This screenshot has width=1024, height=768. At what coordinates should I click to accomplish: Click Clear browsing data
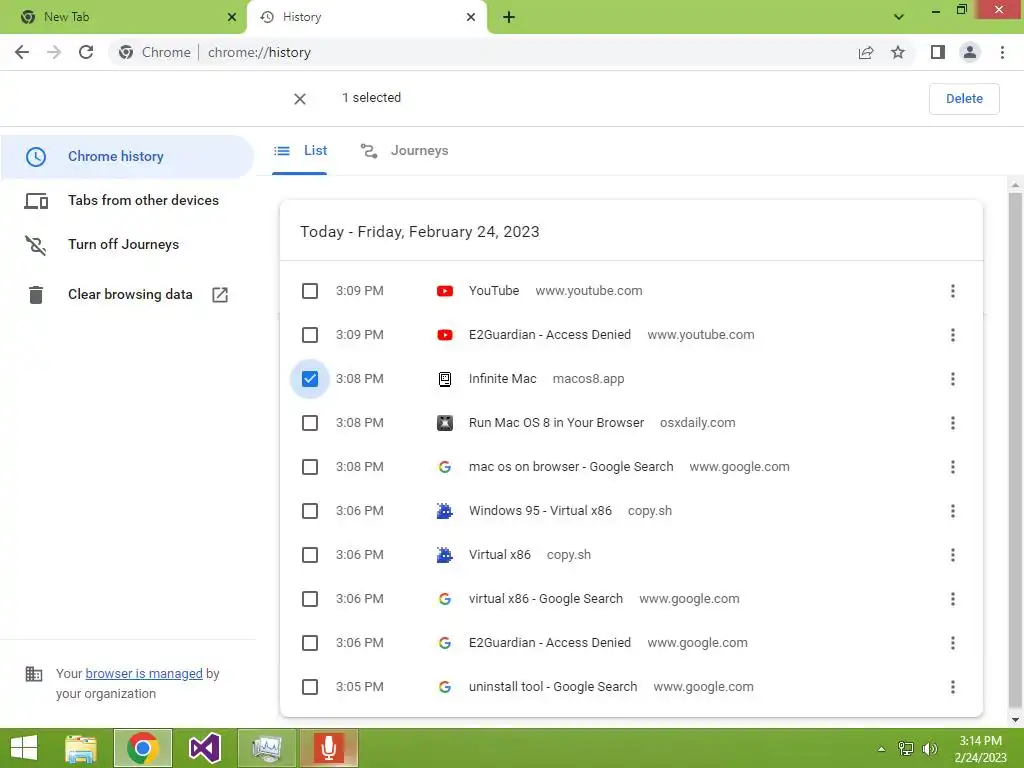(x=130, y=295)
